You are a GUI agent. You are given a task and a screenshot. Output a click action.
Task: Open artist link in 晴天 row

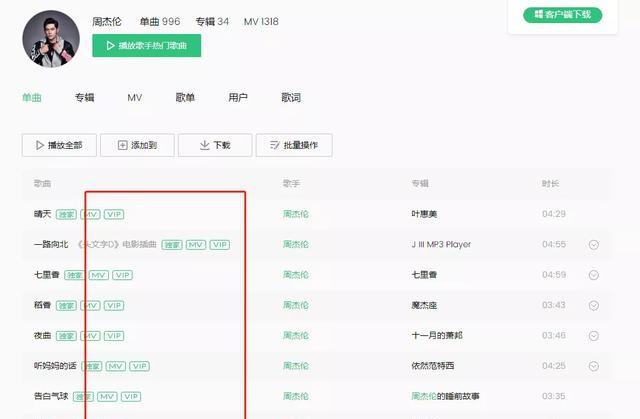click(296, 214)
